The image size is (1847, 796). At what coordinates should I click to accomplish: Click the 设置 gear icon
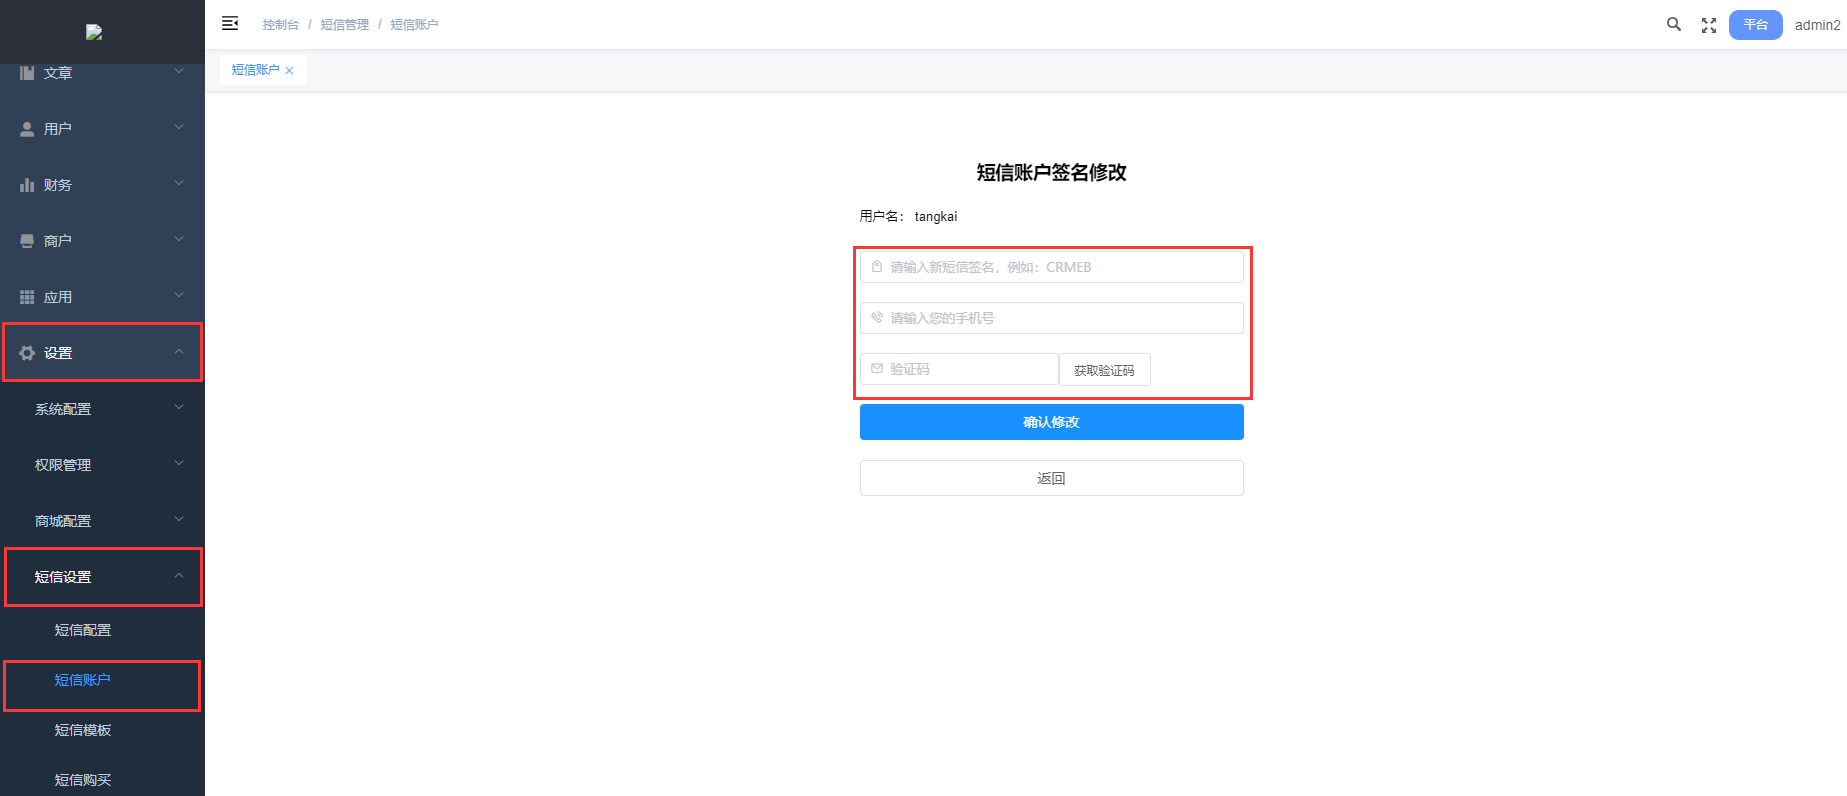27,353
